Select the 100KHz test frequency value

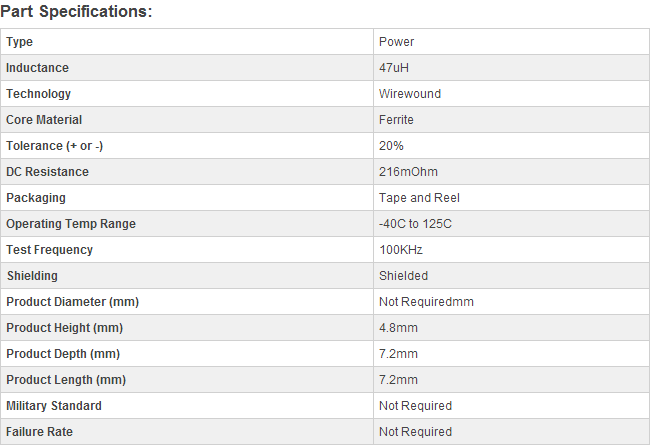(x=401, y=250)
